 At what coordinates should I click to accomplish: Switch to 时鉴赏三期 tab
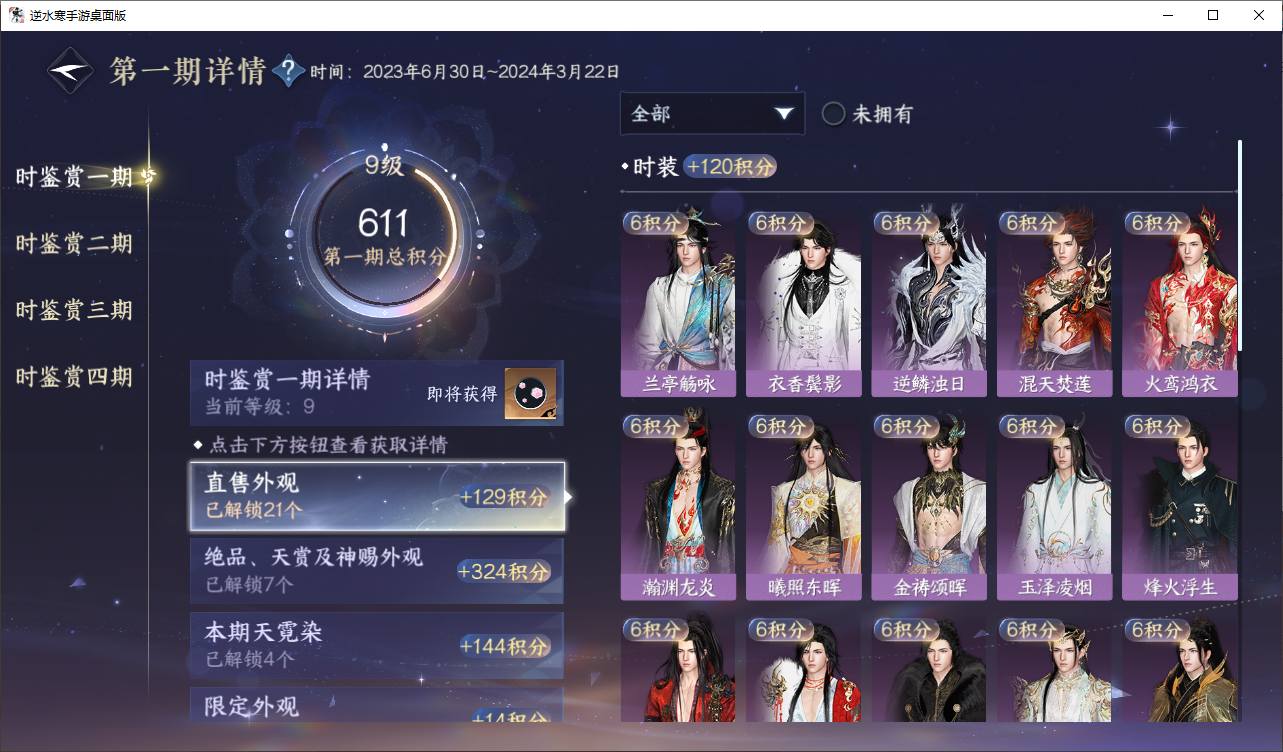(x=74, y=310)
